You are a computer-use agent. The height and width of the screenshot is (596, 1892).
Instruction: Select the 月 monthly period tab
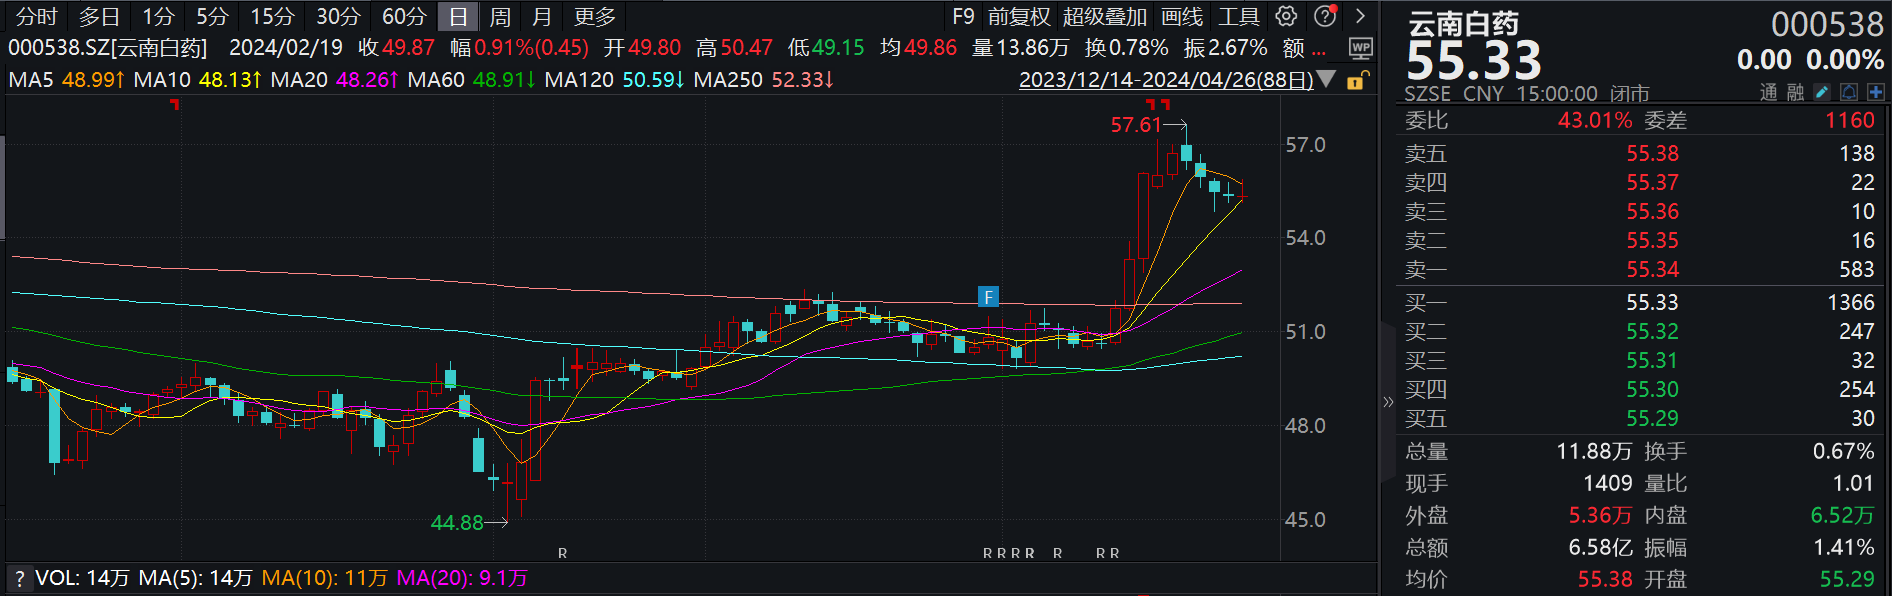pos(542,17)
